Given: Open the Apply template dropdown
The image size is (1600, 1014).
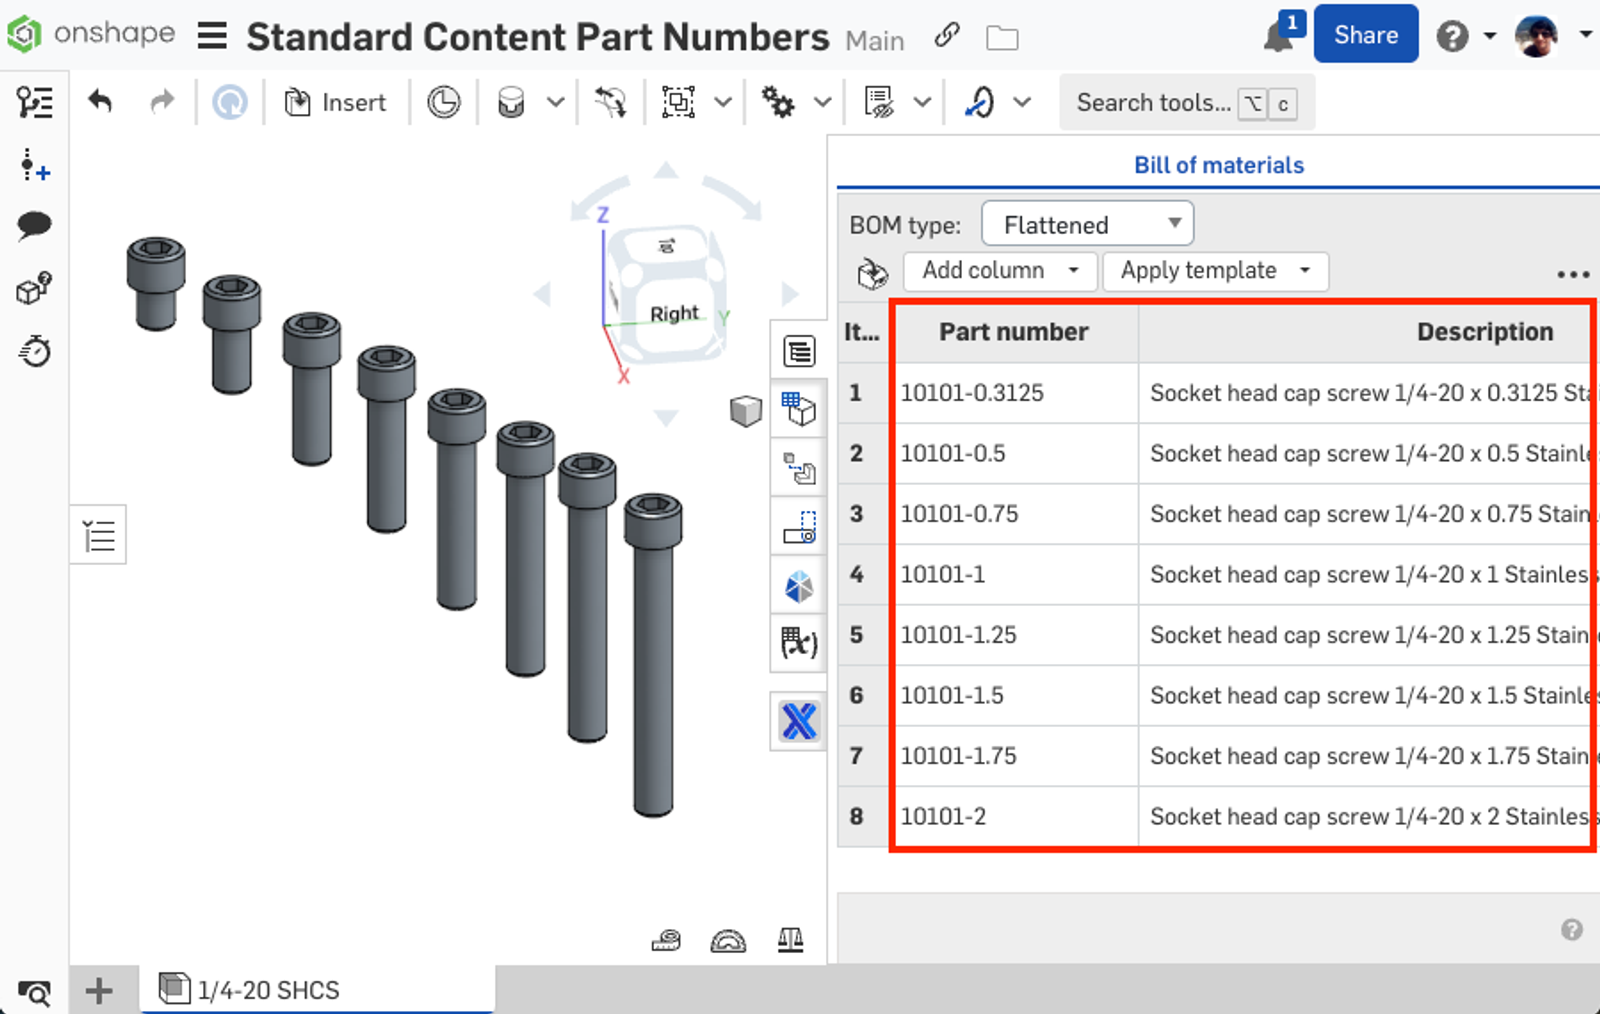Looking at the screenshot, I should pos(1214,270).
